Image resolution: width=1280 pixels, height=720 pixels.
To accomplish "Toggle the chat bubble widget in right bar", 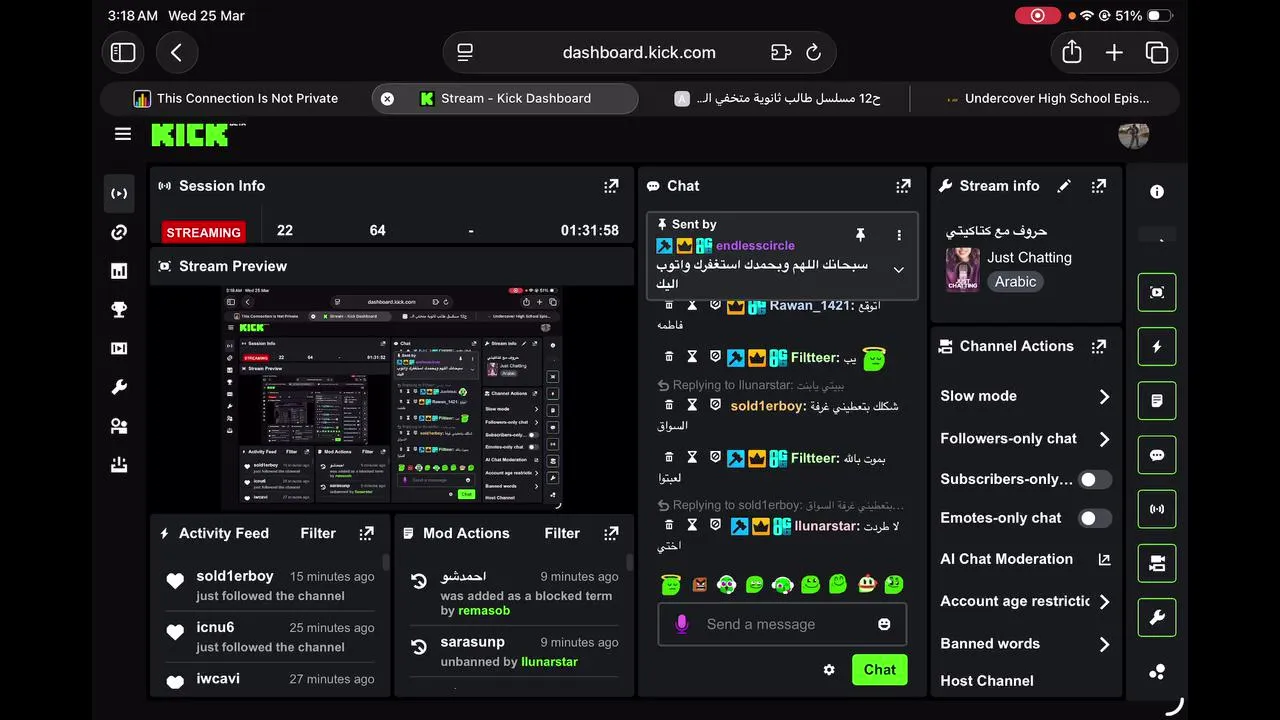I will tap(1157, 455).
